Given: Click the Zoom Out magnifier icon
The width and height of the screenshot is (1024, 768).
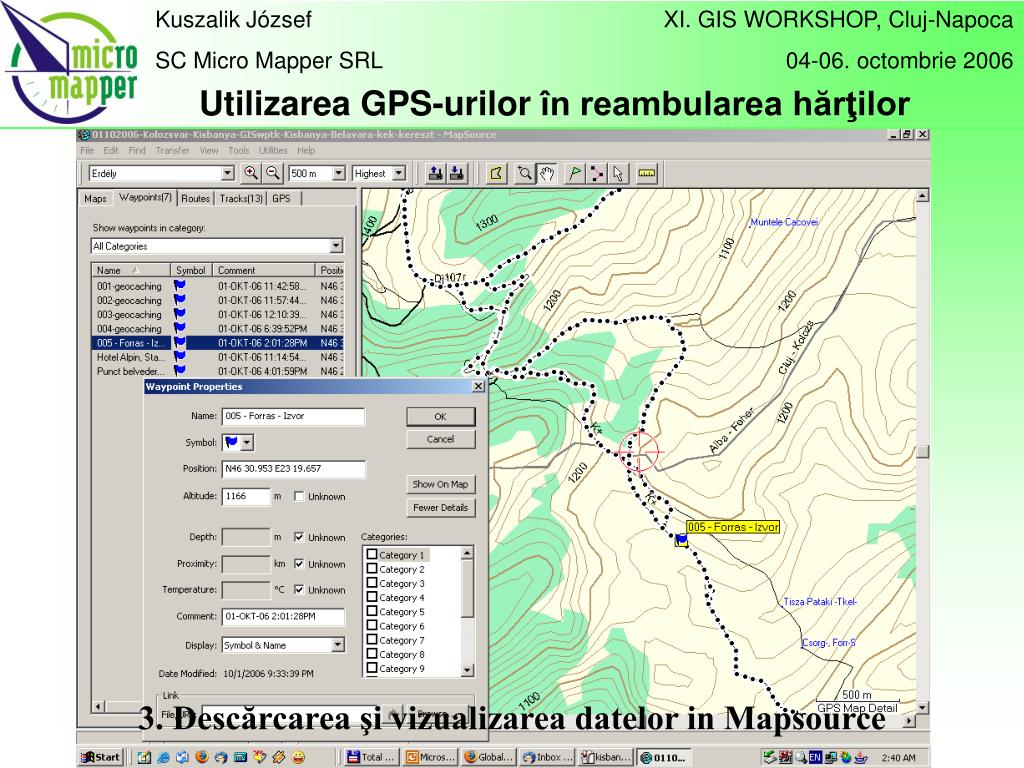Looking at the screenshot, I should click(x=273, y=173).
